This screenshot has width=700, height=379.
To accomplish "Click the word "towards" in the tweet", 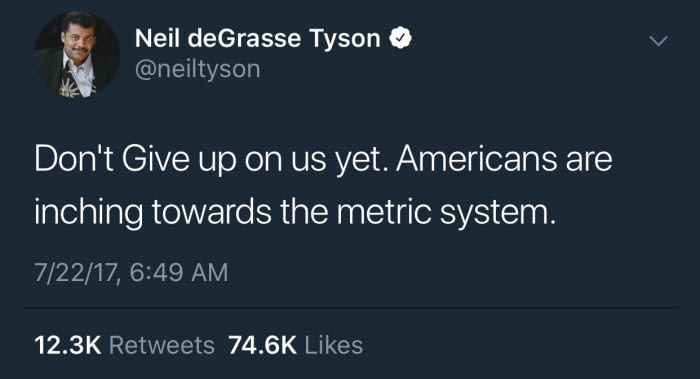I will 211,211.
